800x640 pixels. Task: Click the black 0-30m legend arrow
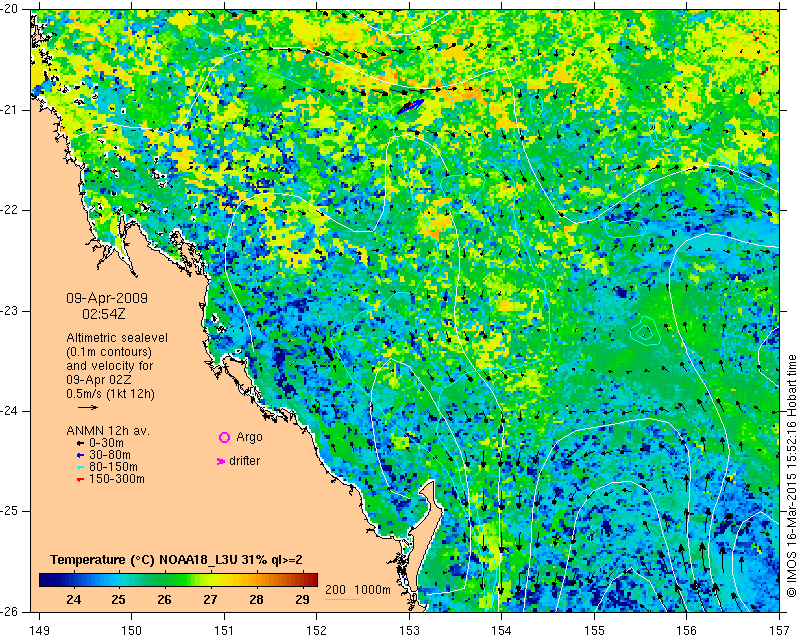[80, 444]
